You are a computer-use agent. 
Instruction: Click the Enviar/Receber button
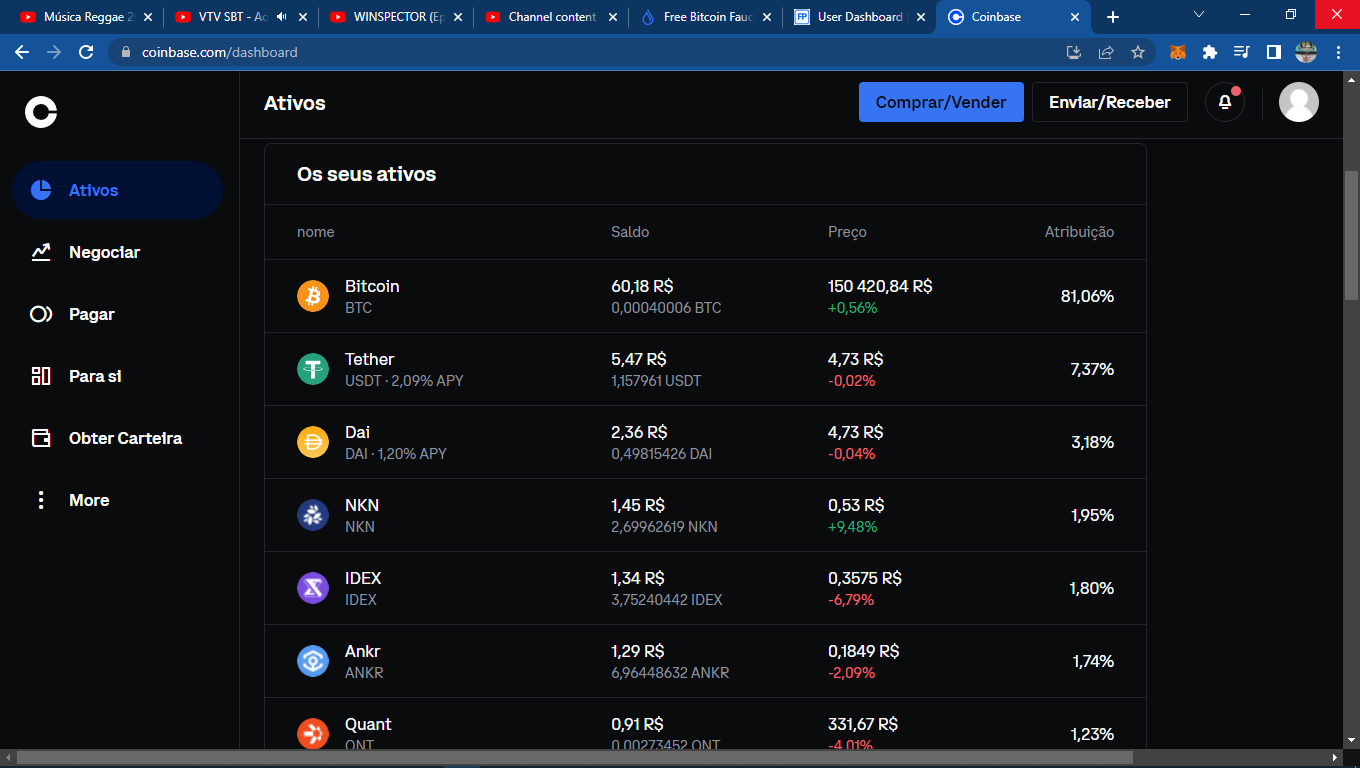(1110, 102)
